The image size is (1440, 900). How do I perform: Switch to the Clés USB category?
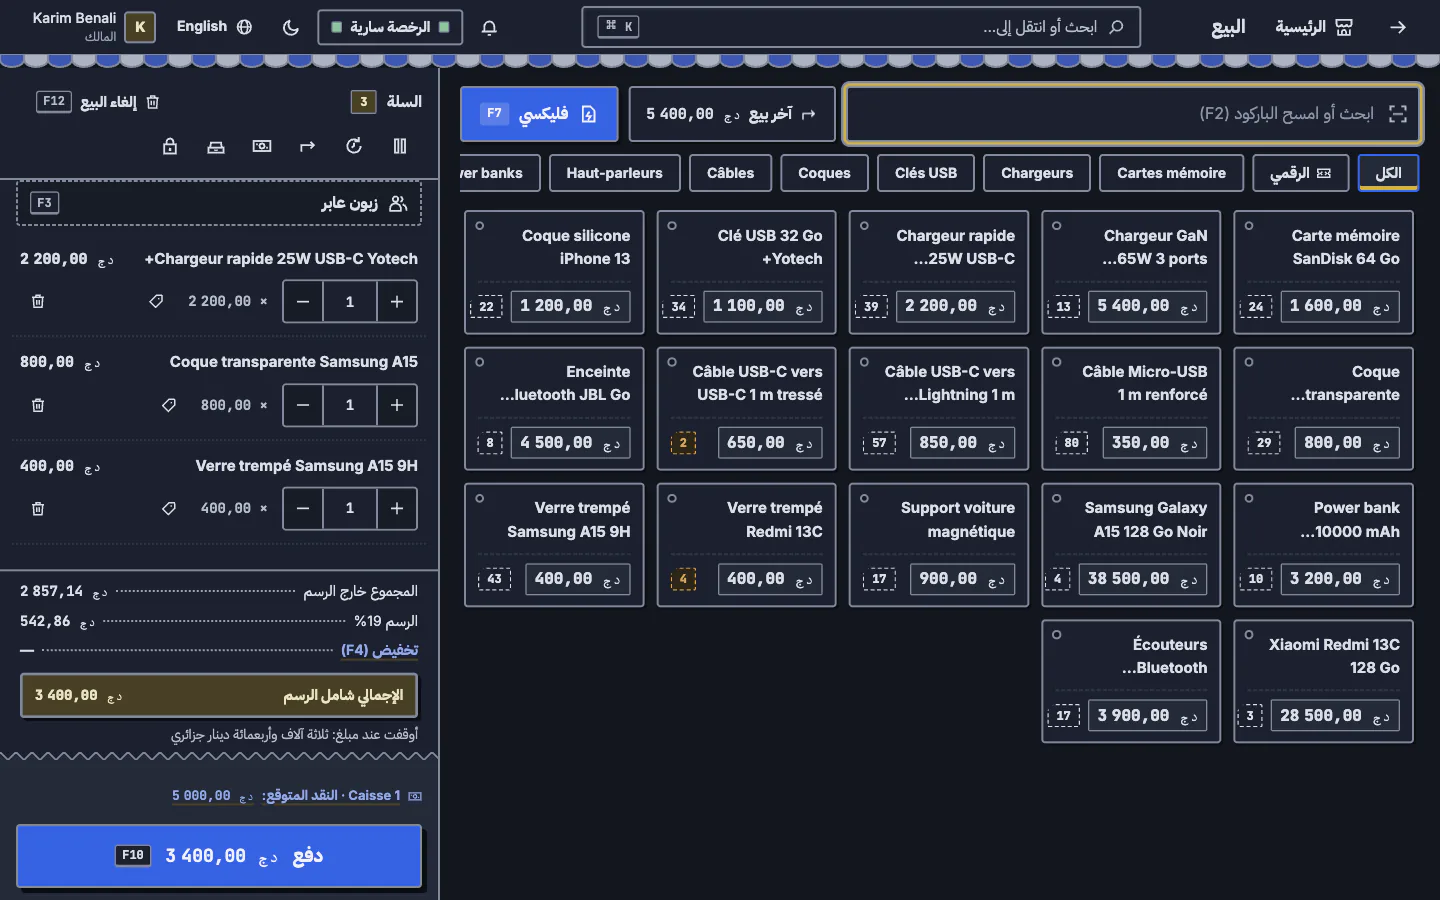coord(926,173)
